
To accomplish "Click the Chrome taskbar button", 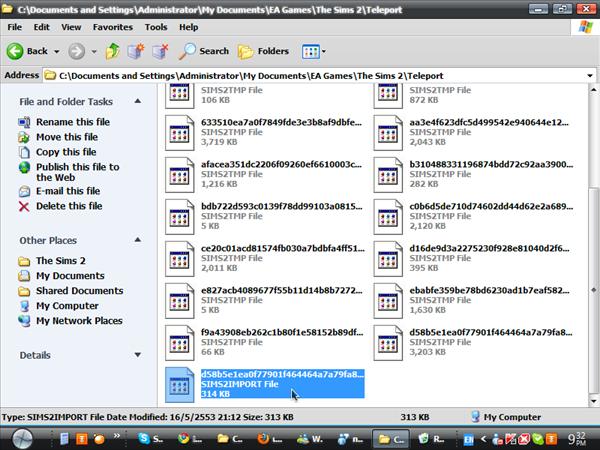I will (x=191, y=439).
